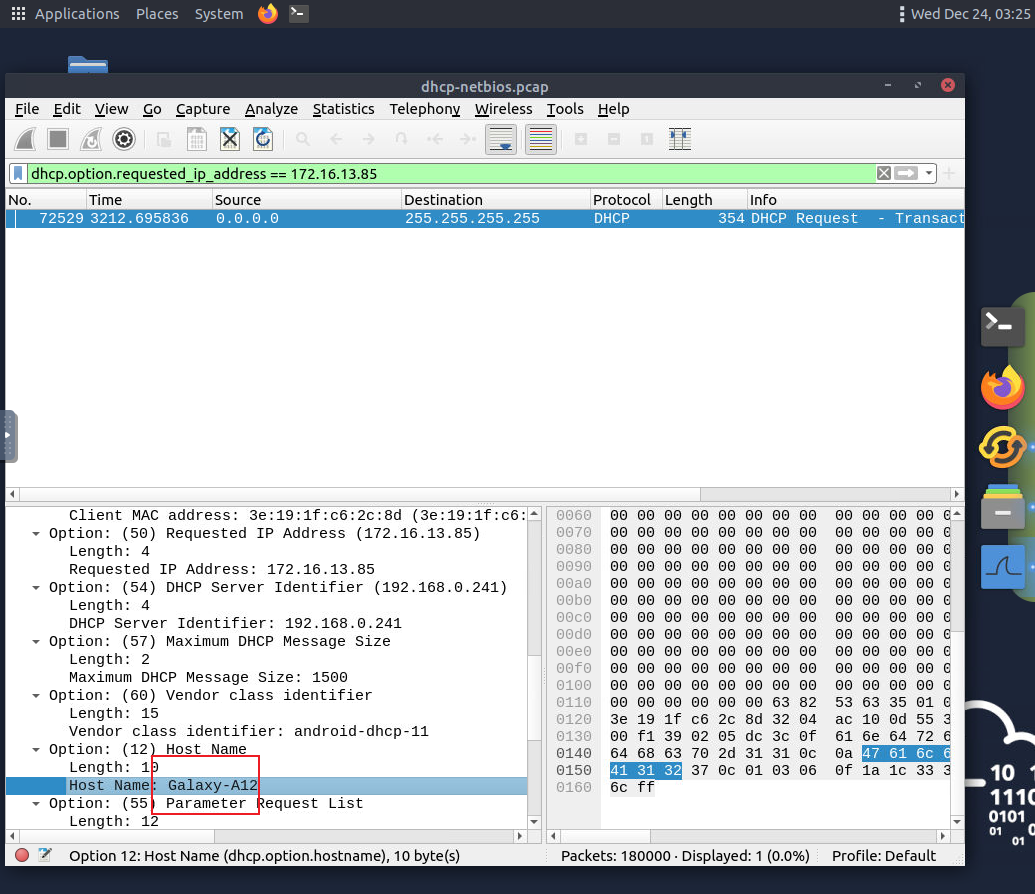Open the Wireless menu
Image resolution: width=1035 pixels, height=894 pixels.
click(x=503, y=109)
